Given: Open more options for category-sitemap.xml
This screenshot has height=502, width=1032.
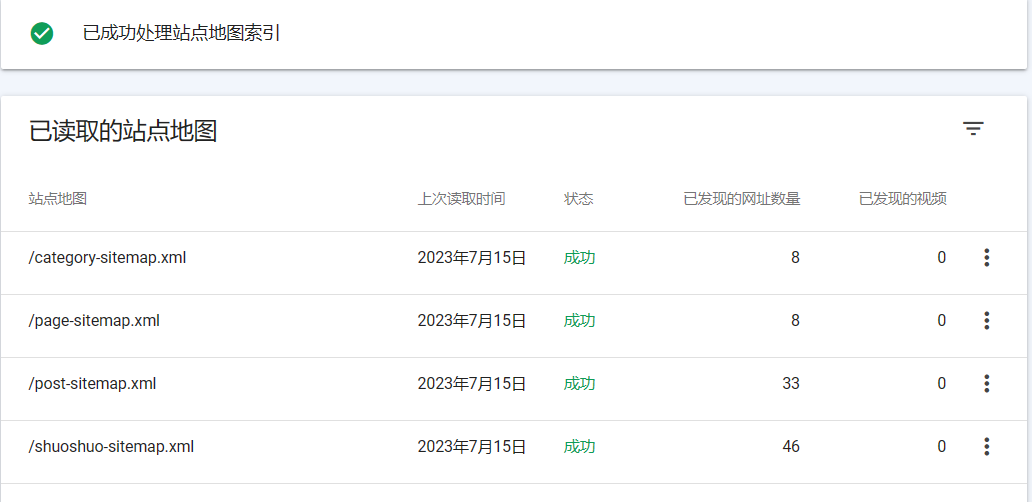Looking at the screenshot, I should (986, 257).
